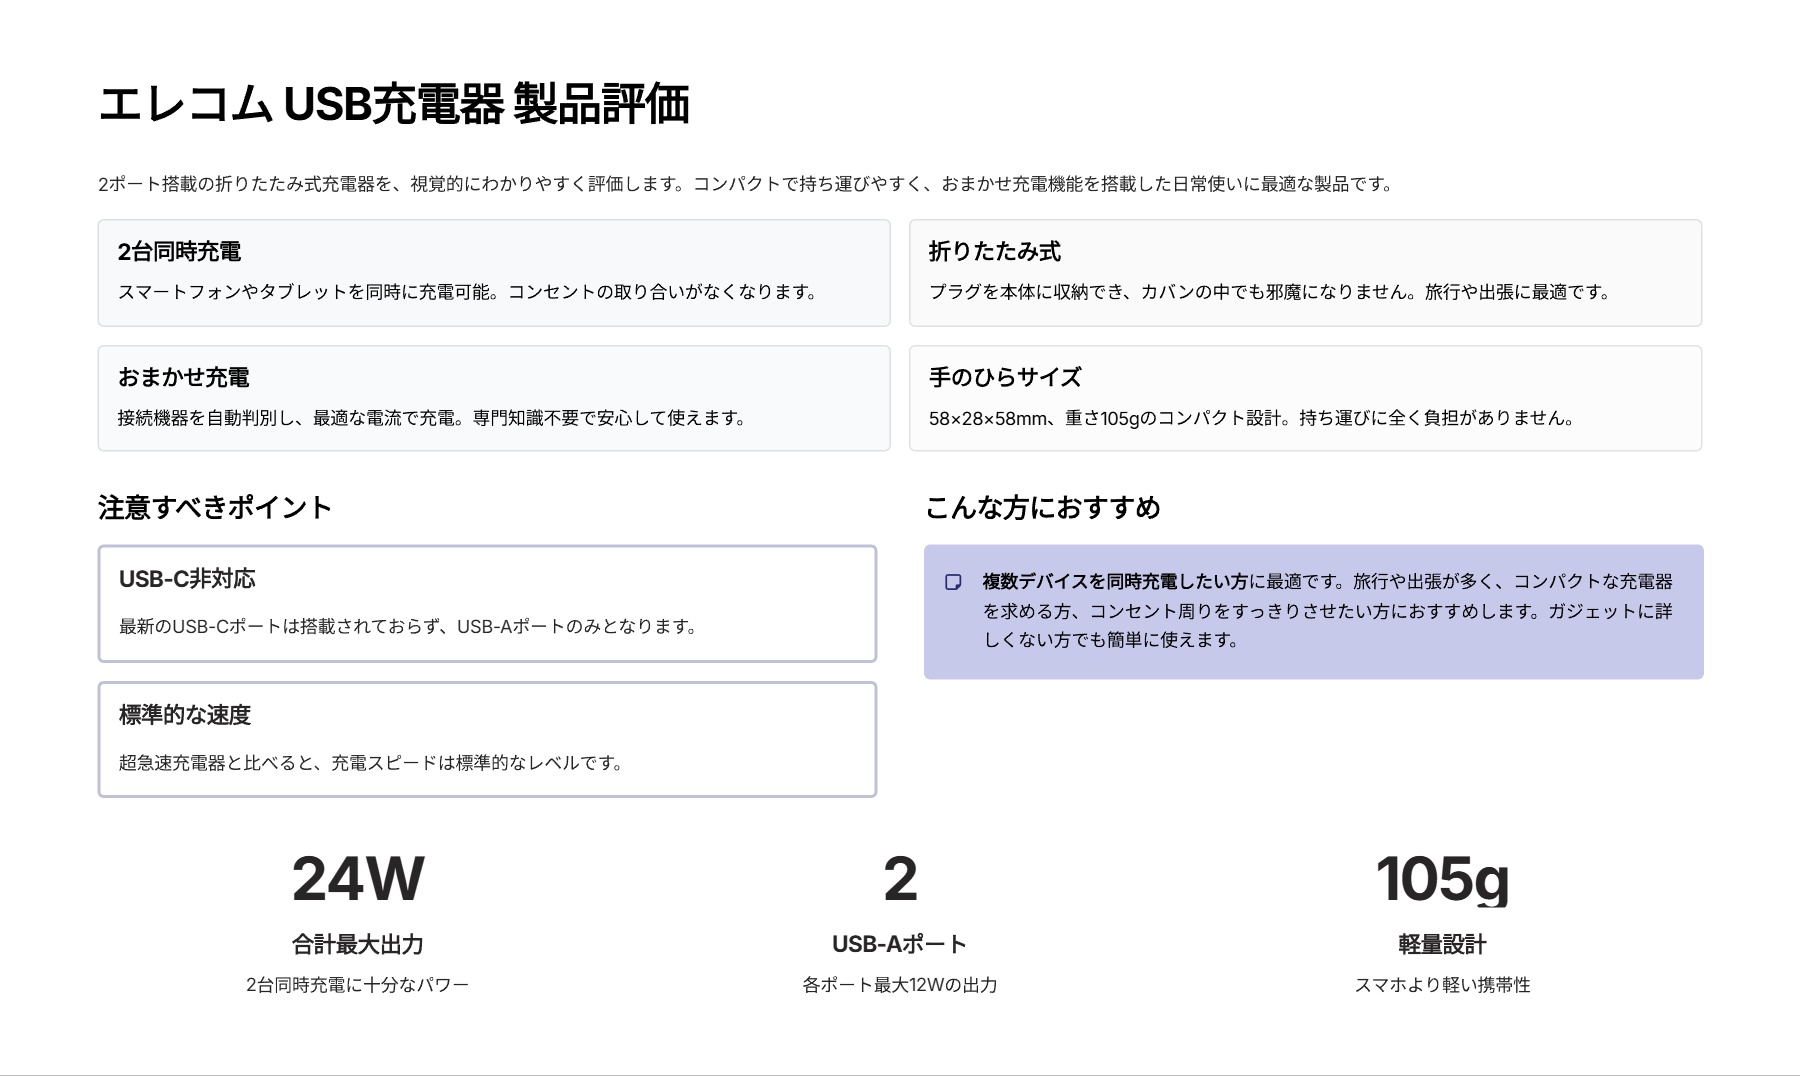Toggle highlight on the purple recommendation panel
The width and height of the screenshot is (1800, 1076).
point(1314,611)
